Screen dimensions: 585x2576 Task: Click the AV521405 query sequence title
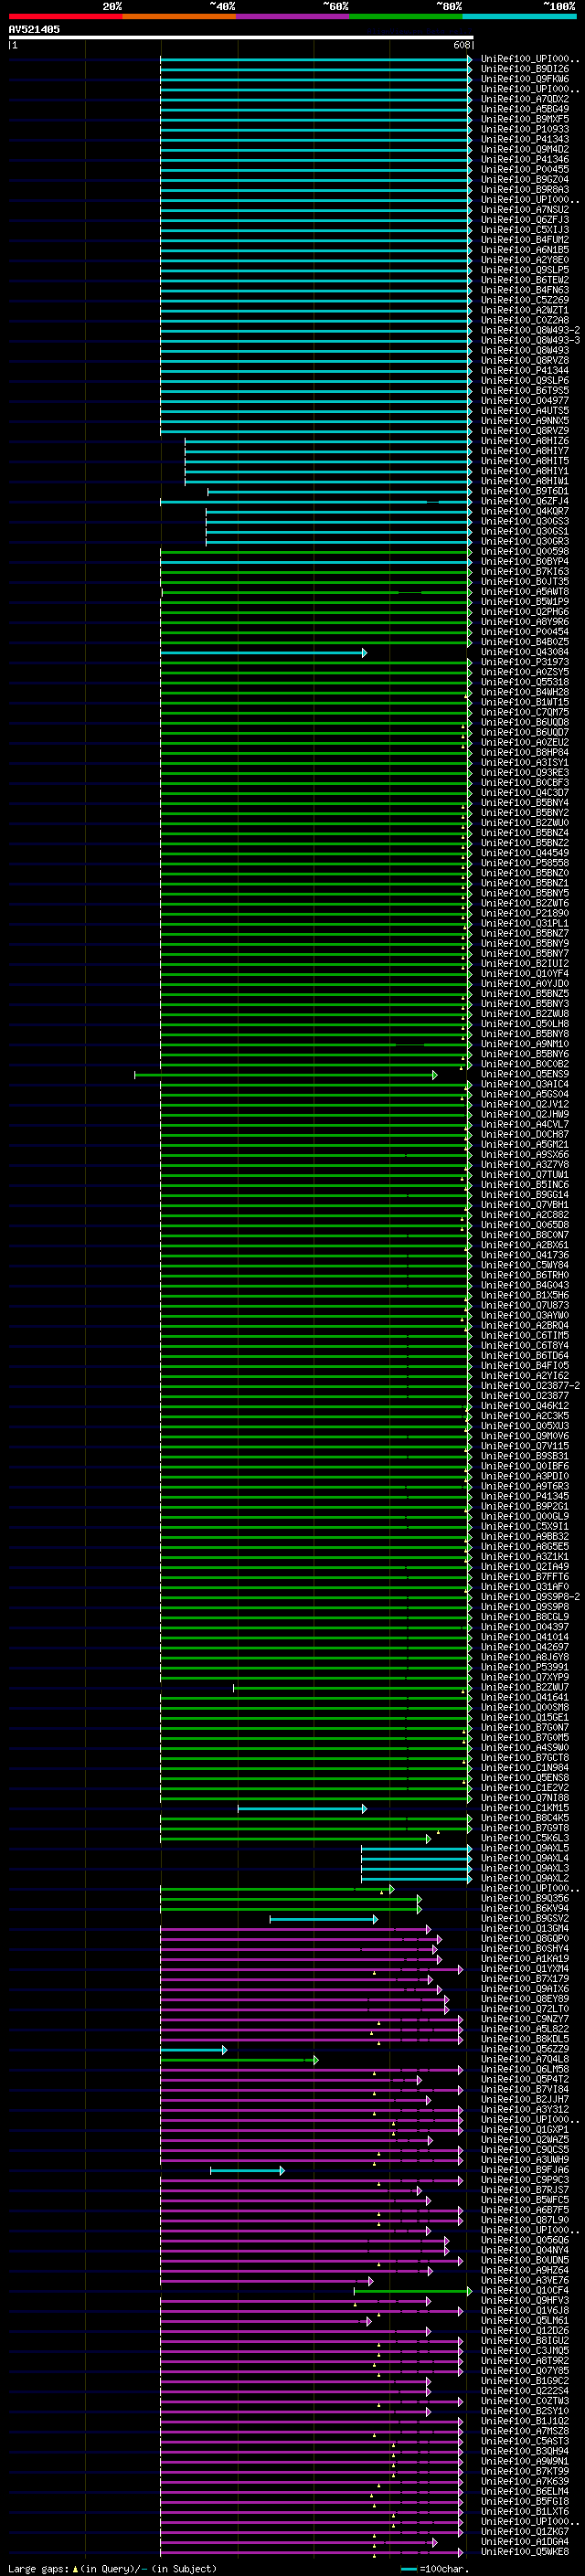pyautogui.click(x=34, y=29)
